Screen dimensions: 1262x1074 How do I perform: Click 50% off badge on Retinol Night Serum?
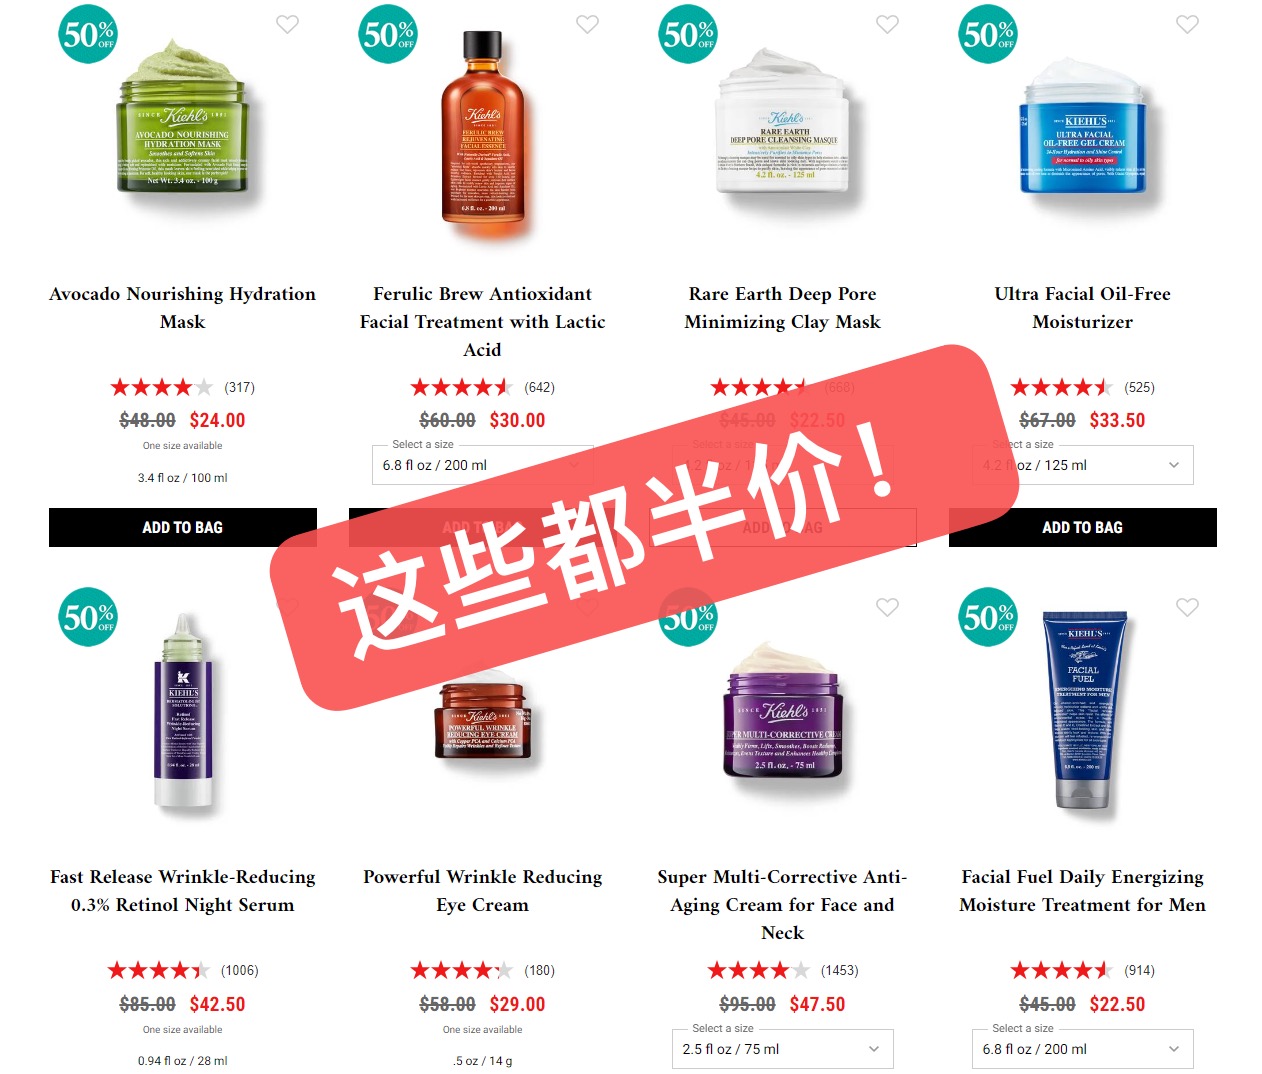click(88, 617)
